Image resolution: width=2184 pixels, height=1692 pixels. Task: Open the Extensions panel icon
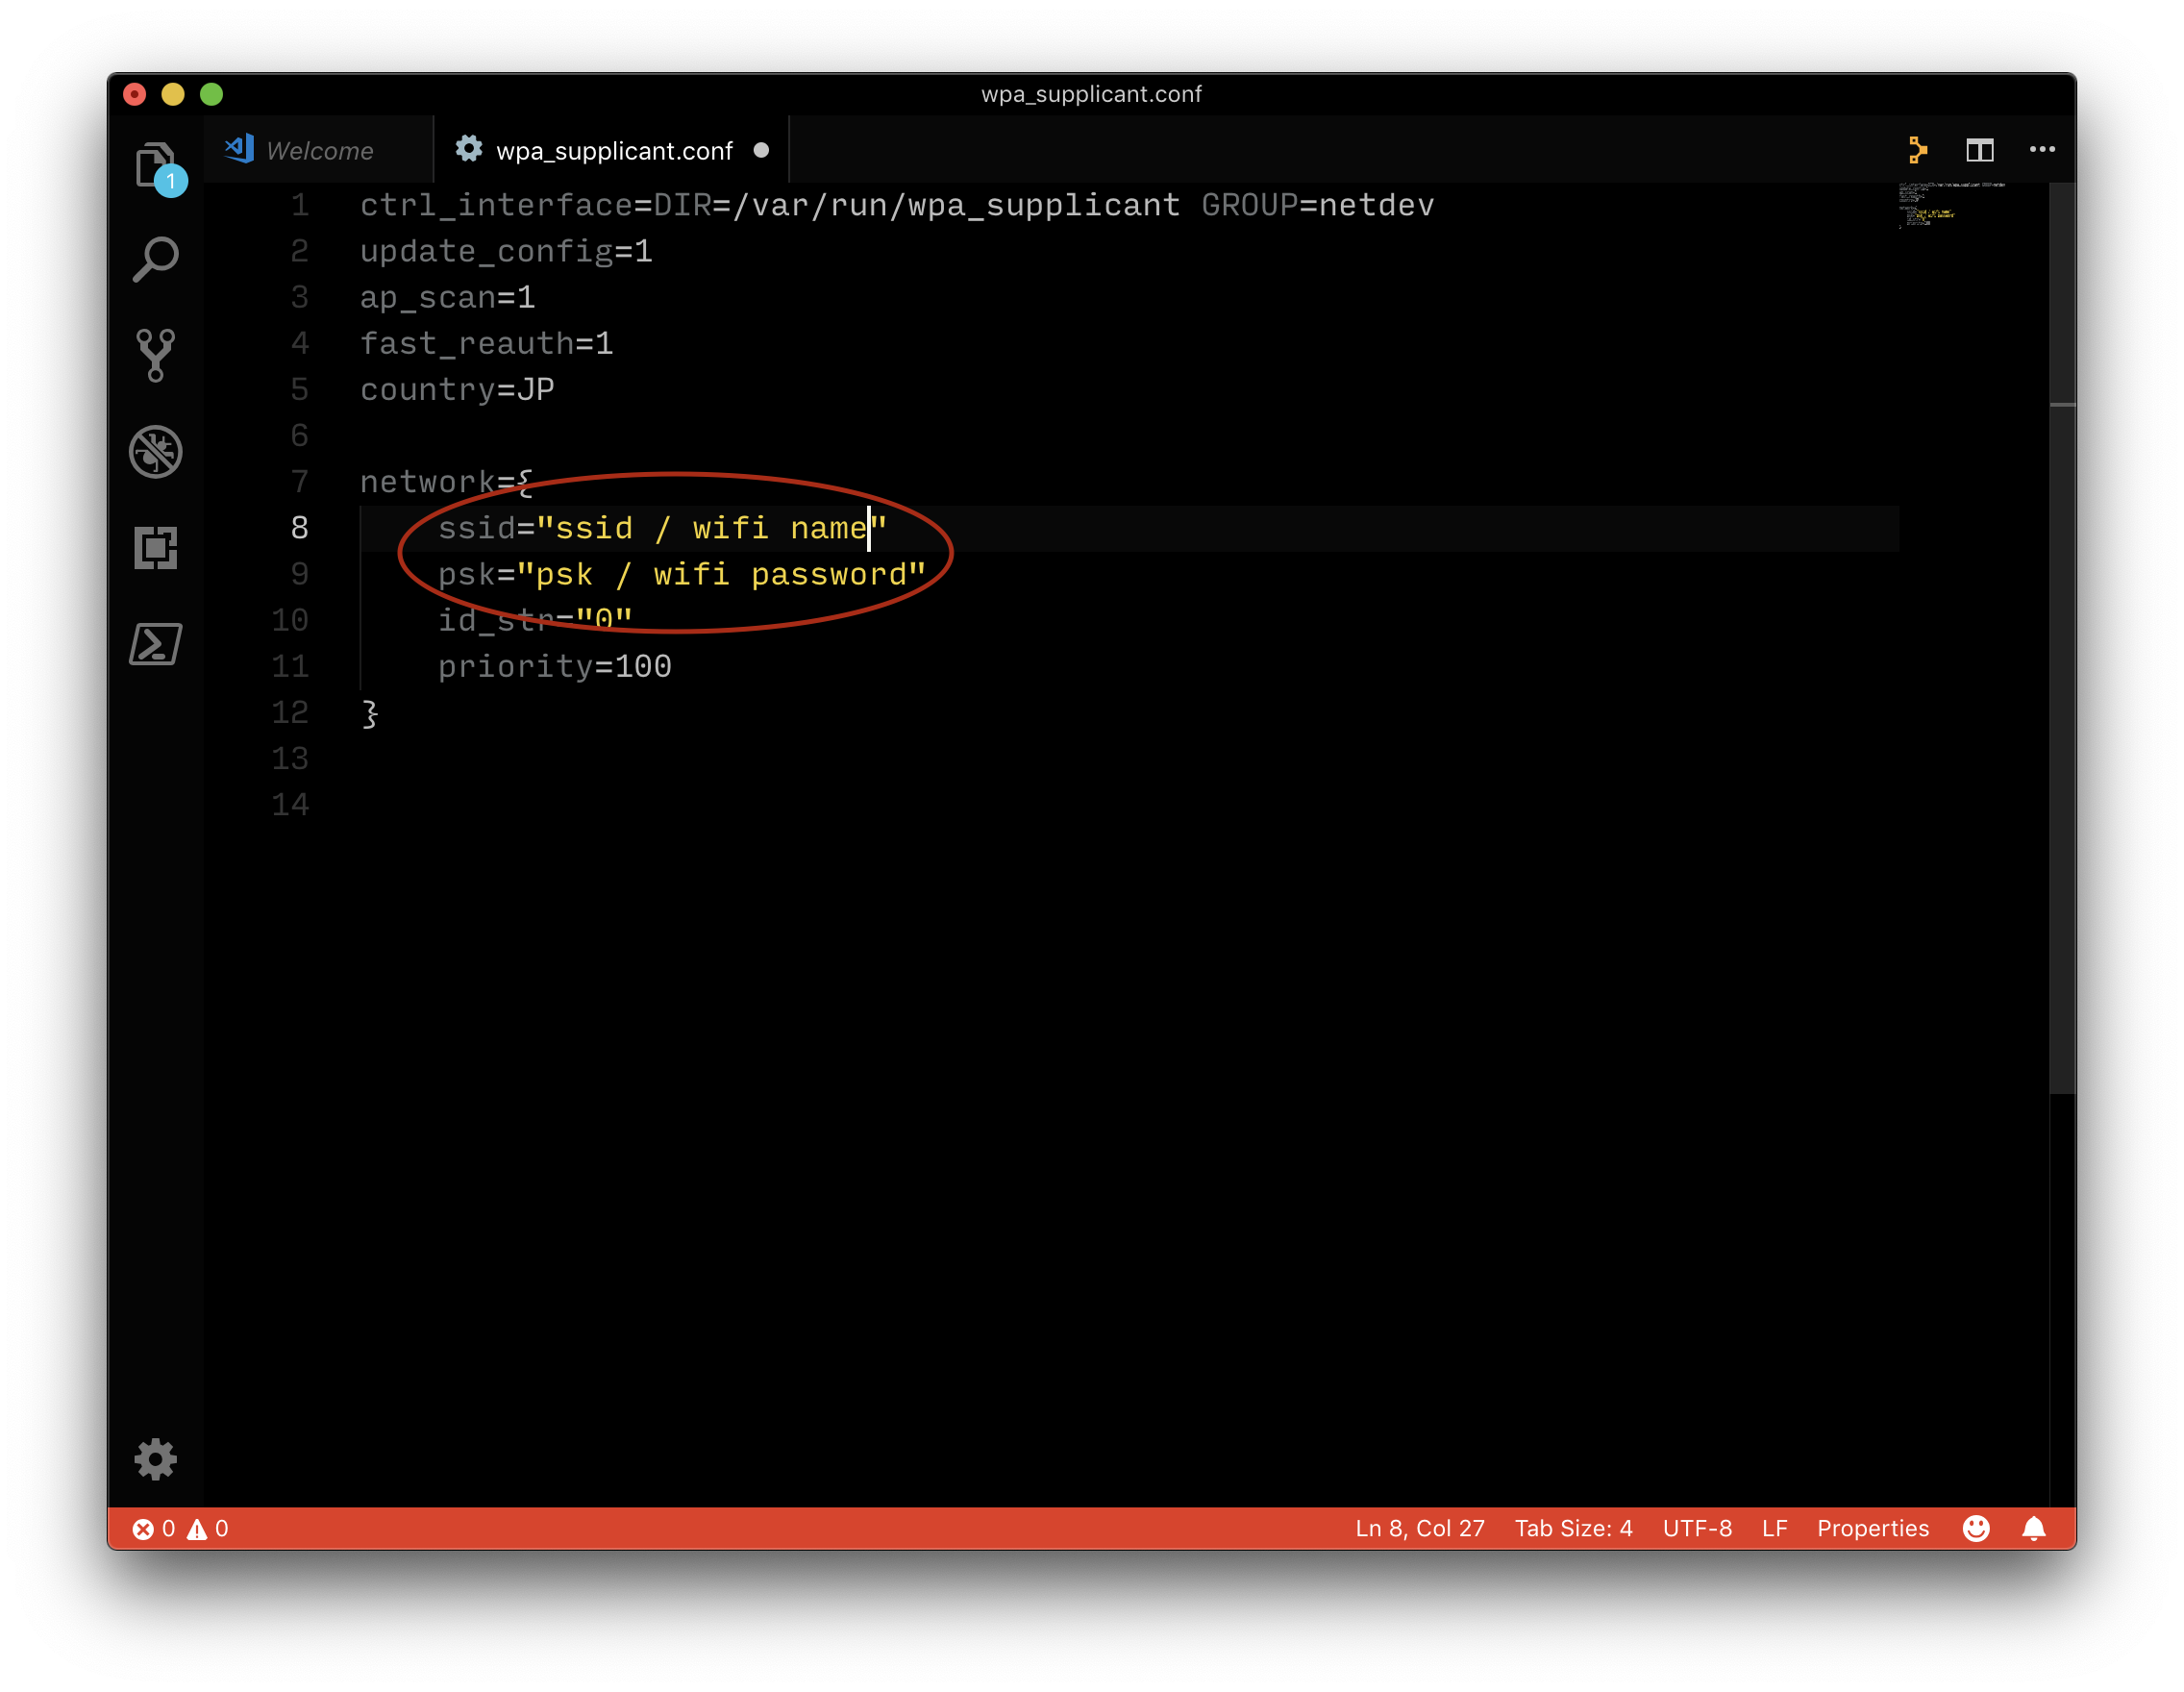pyautogui.click(x=155, y=548)
